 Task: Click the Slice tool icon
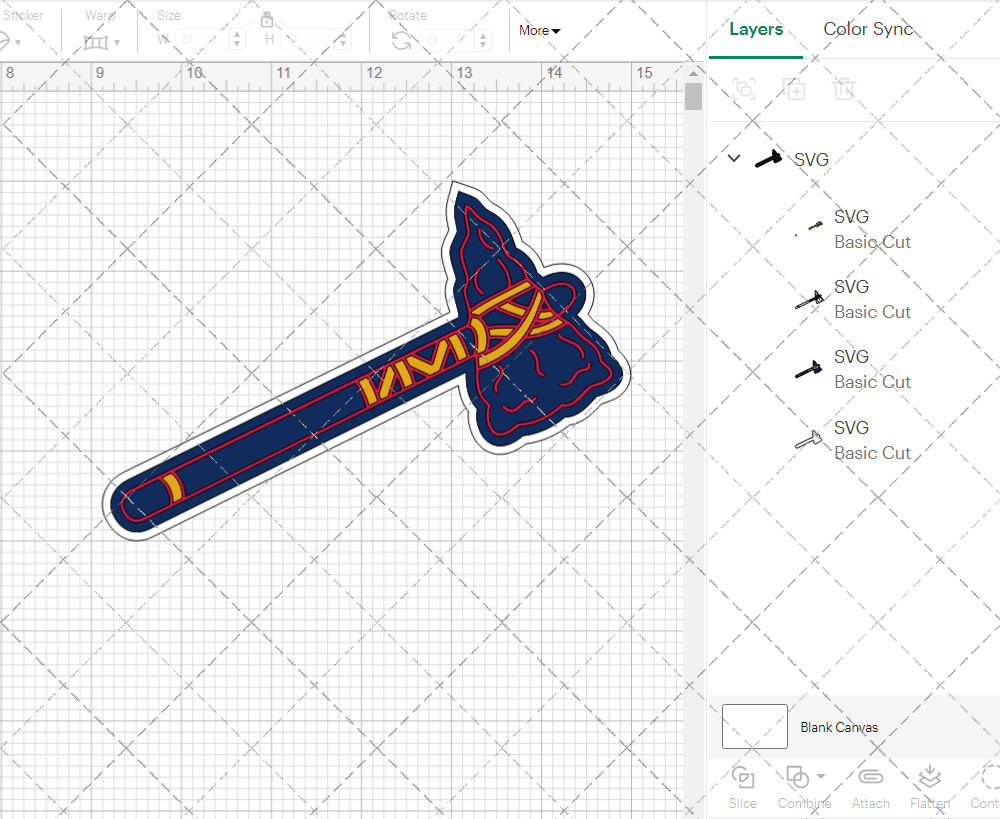point(742,778)
